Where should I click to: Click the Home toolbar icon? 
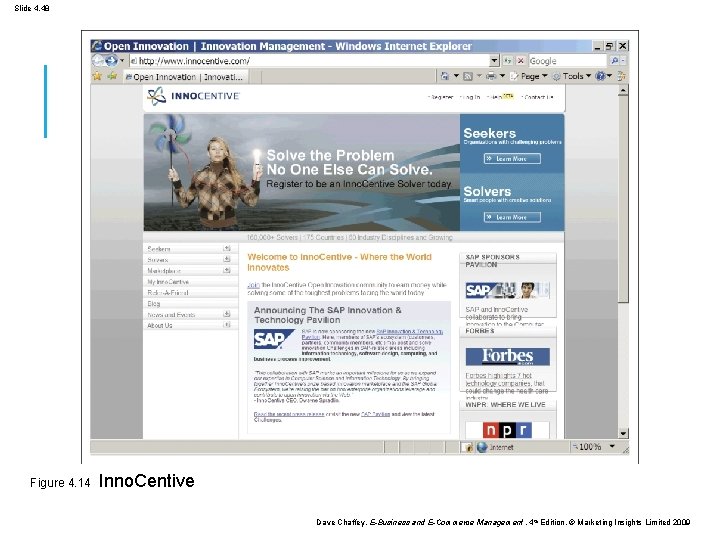[444, 76]
